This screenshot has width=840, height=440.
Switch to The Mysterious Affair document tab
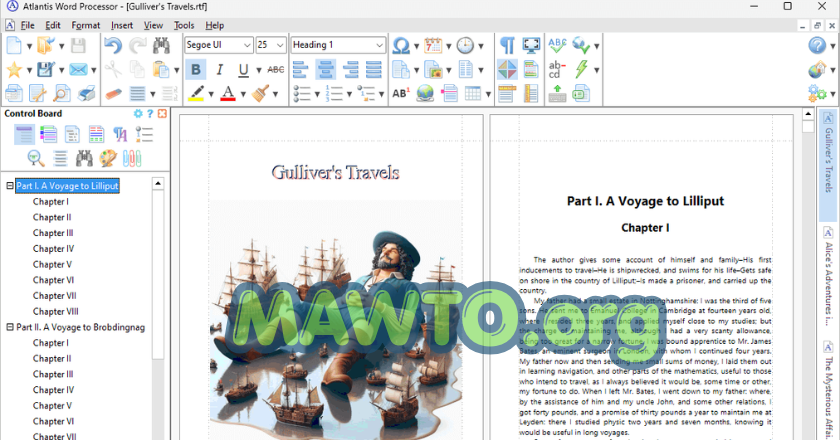point(828,390)
